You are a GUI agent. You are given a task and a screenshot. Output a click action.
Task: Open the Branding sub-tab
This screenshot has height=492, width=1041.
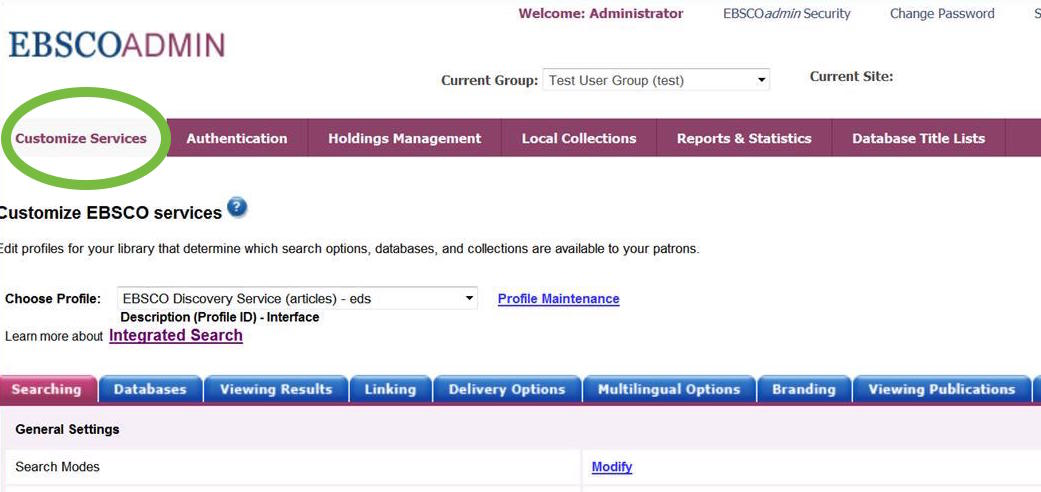tap(804, 389)
